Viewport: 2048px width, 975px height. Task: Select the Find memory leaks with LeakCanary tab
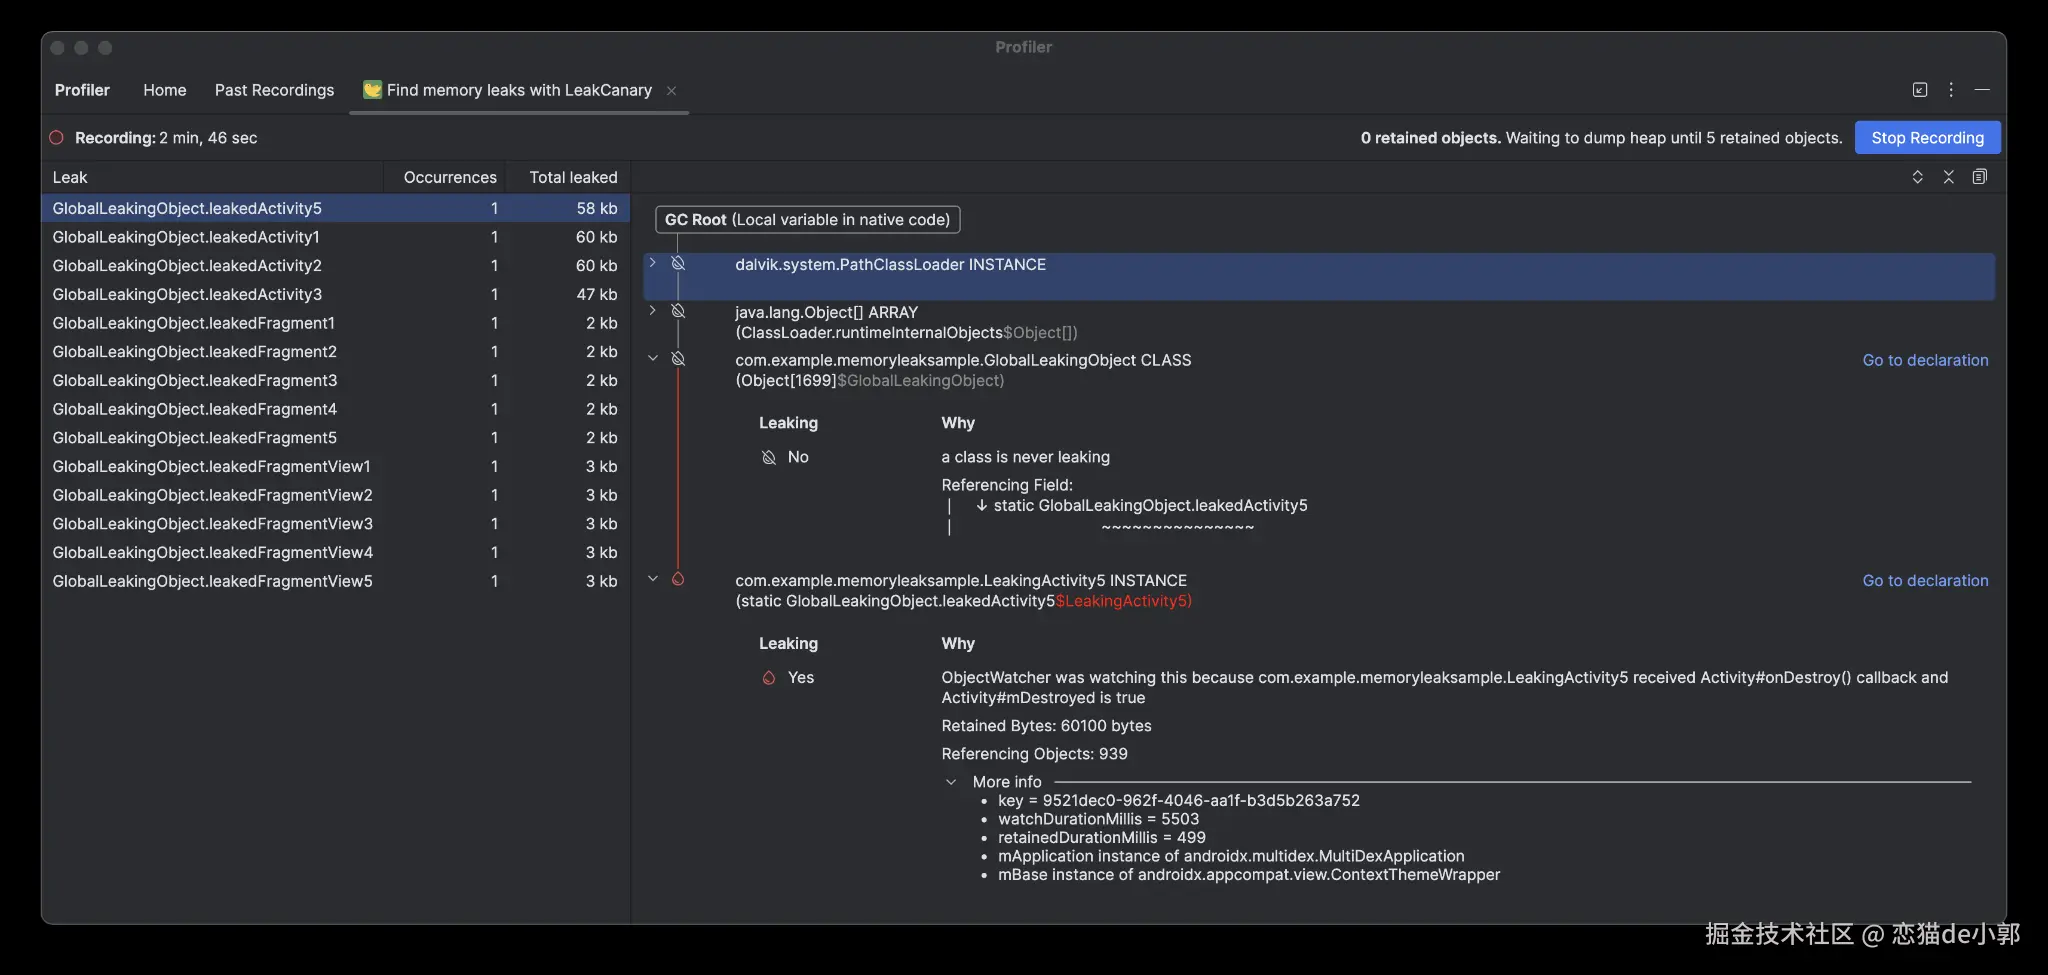[519, 90]
